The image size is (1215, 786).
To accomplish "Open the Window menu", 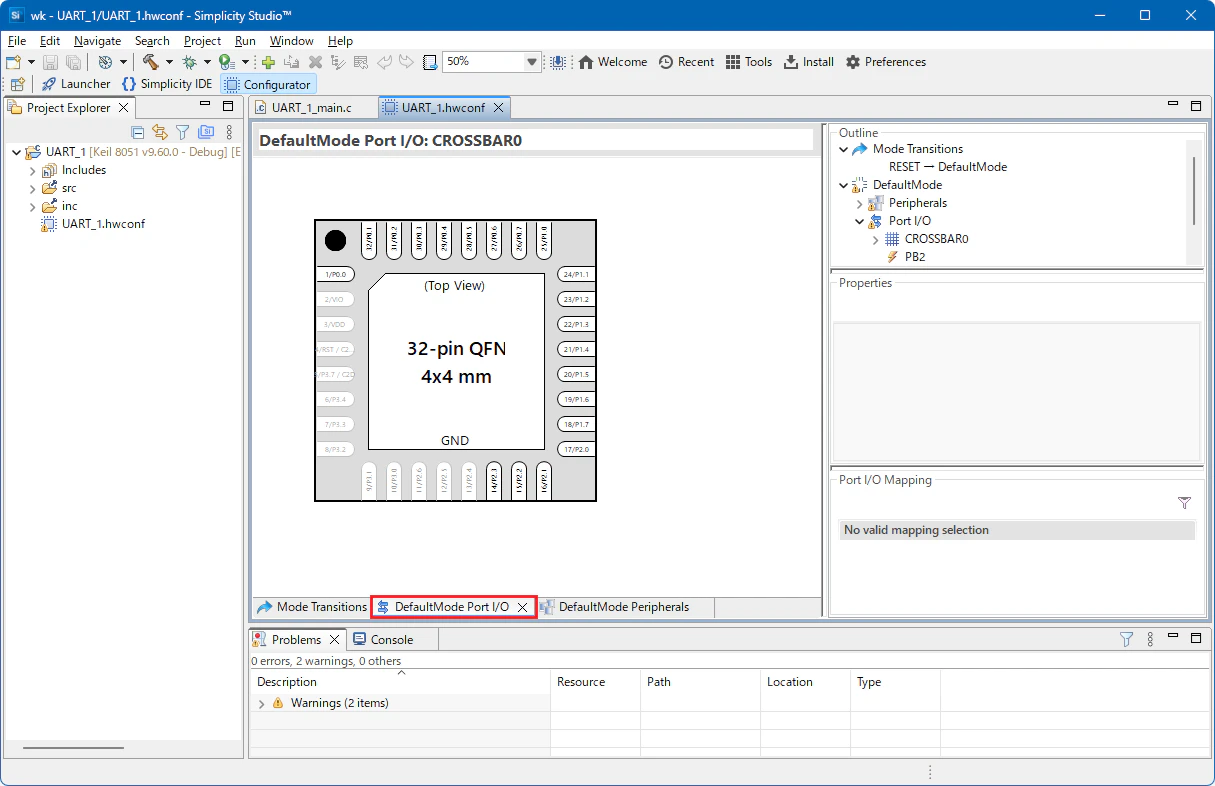I will [291, 41].
